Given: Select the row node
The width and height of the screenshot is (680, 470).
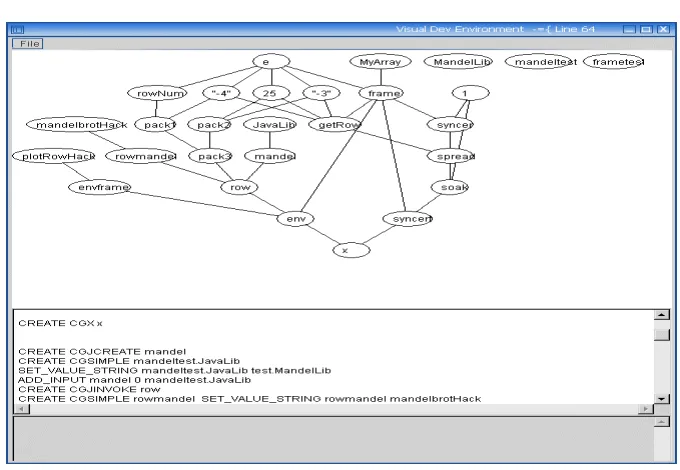Looking at the screenshot, I should 239,187.
